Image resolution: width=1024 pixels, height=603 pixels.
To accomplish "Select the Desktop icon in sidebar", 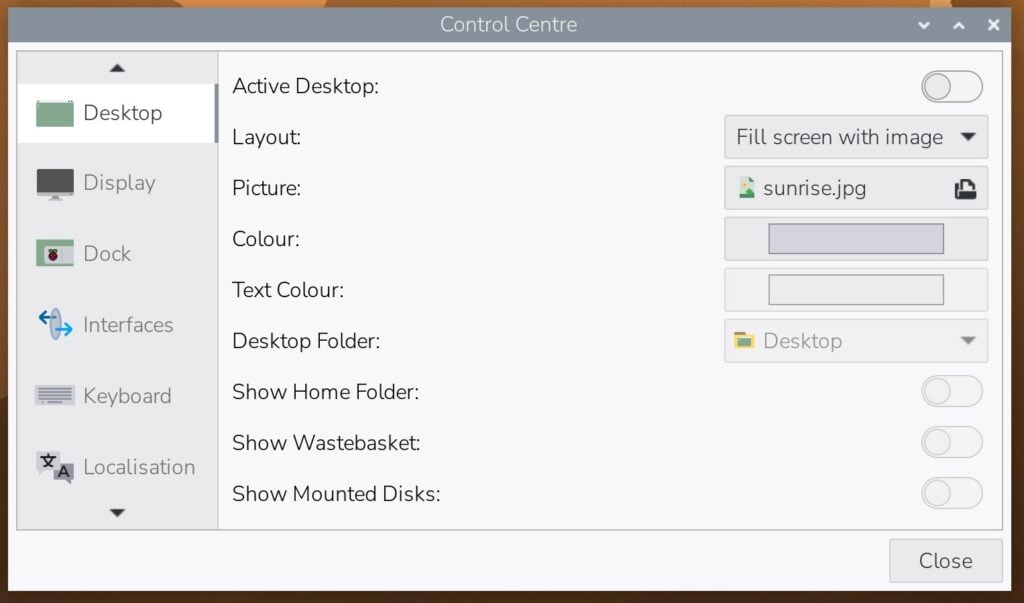I will pyautogui.click(x=55, y=114).
